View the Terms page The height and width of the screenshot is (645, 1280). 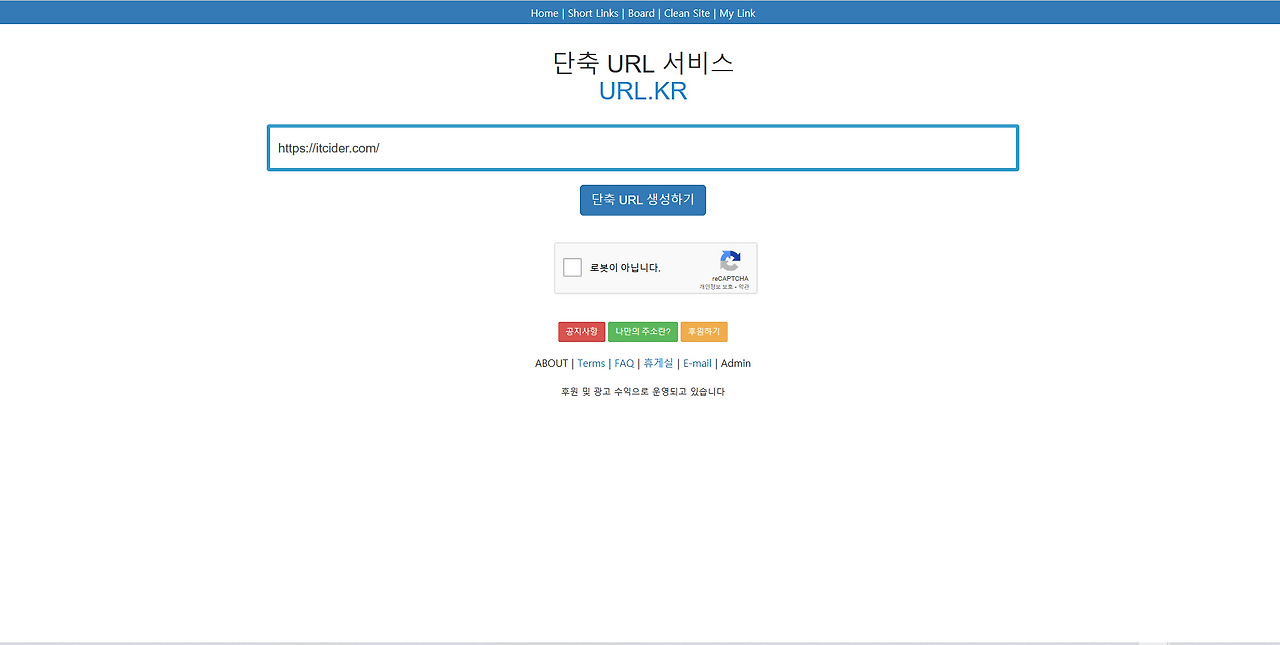point(590,363)
